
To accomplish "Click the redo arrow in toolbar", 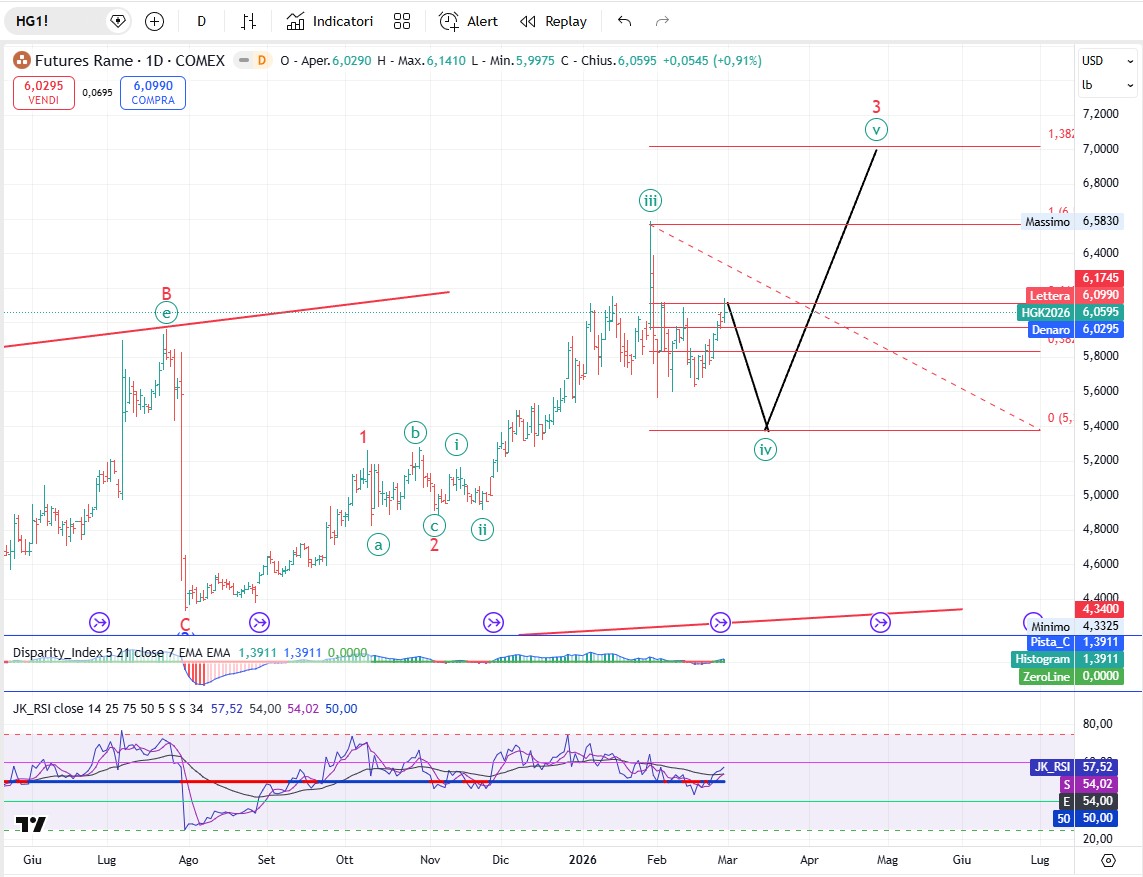I will coord(661,21).
